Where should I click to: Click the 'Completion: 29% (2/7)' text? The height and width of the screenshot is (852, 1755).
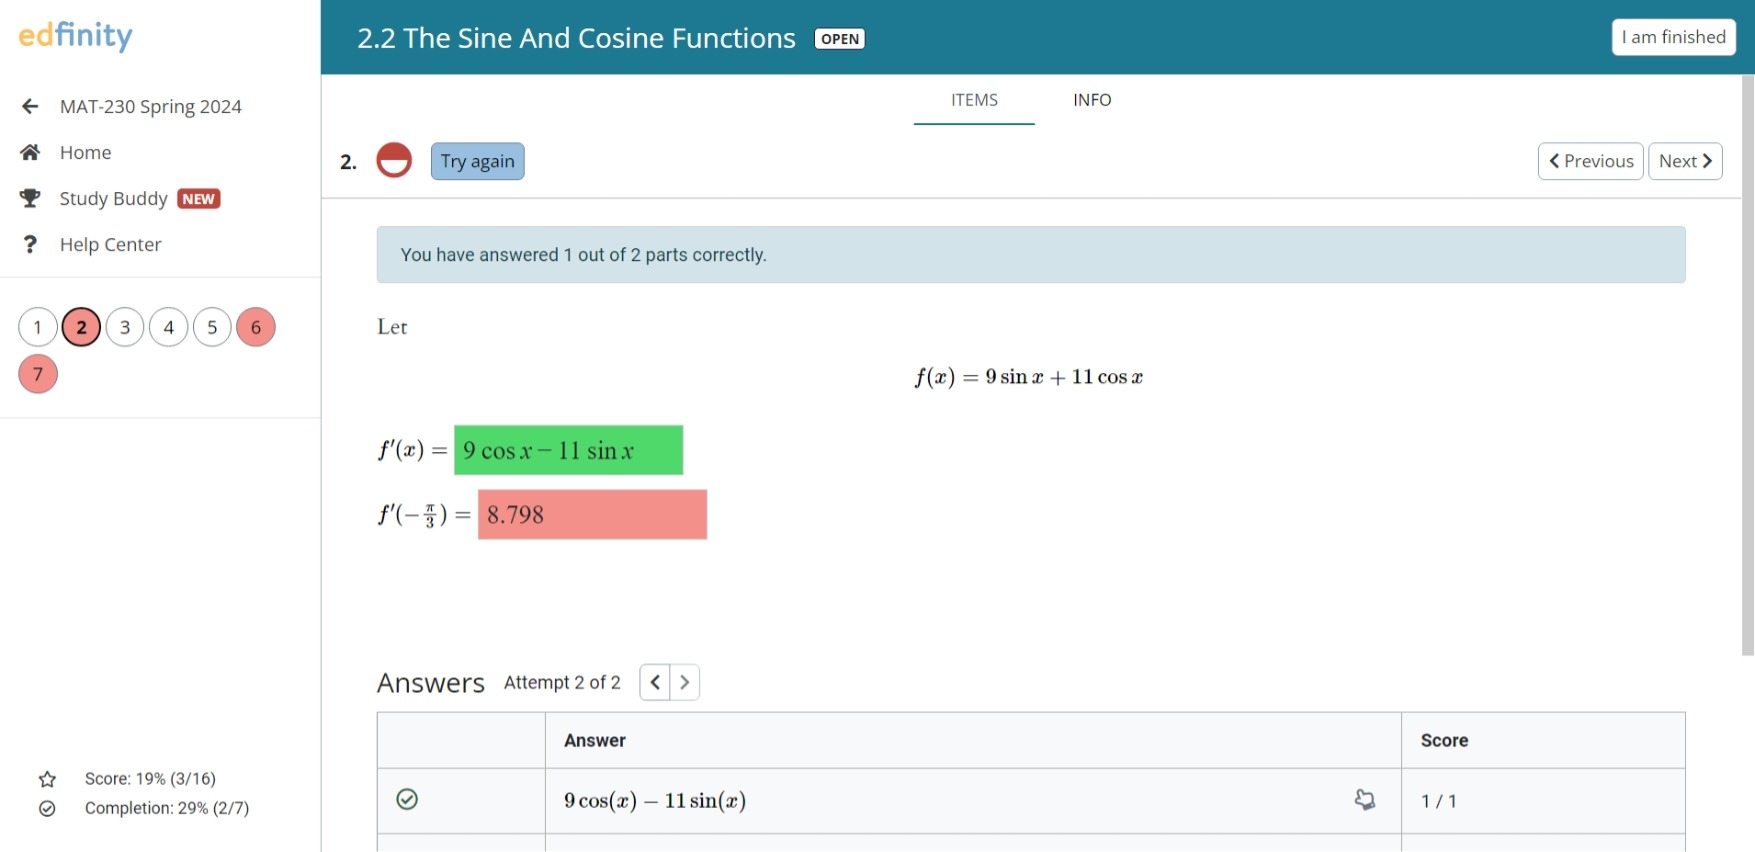click(167, 808)
